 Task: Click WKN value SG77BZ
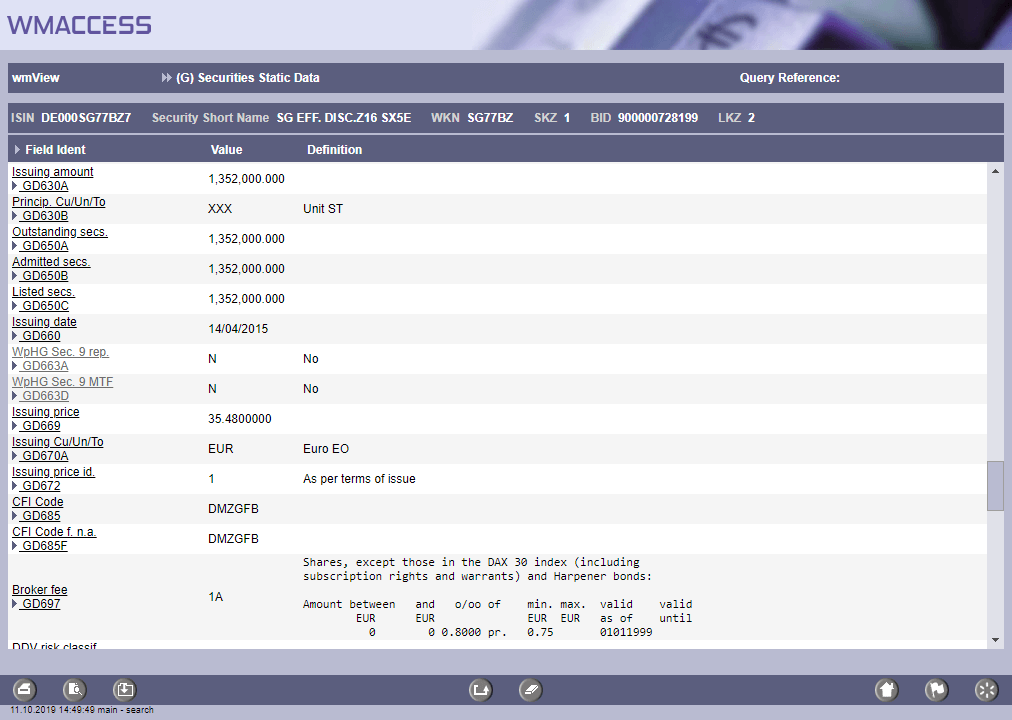click(490, 117)
